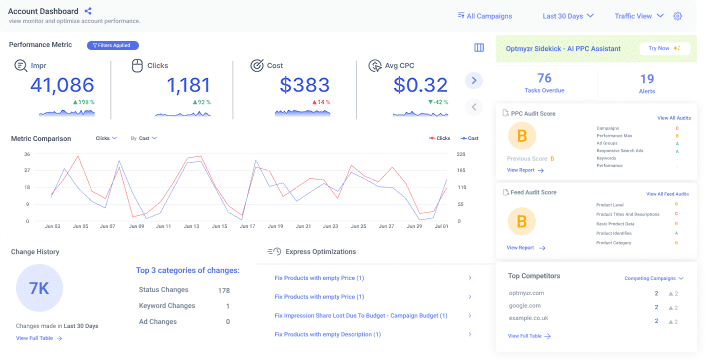
Task: Open Change History View Full Table
Action: point(39,338)
